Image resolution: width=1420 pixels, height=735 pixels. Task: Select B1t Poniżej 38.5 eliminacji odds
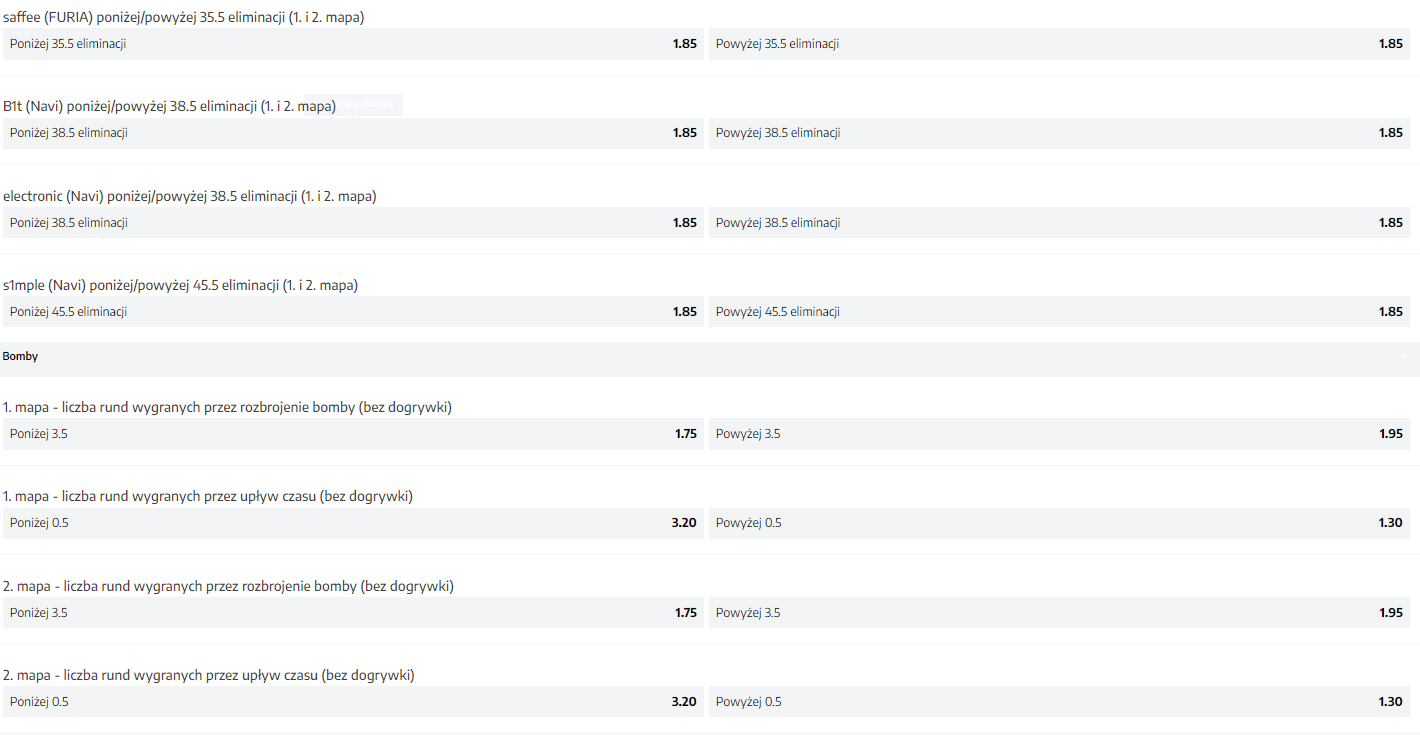pos(353,133)
